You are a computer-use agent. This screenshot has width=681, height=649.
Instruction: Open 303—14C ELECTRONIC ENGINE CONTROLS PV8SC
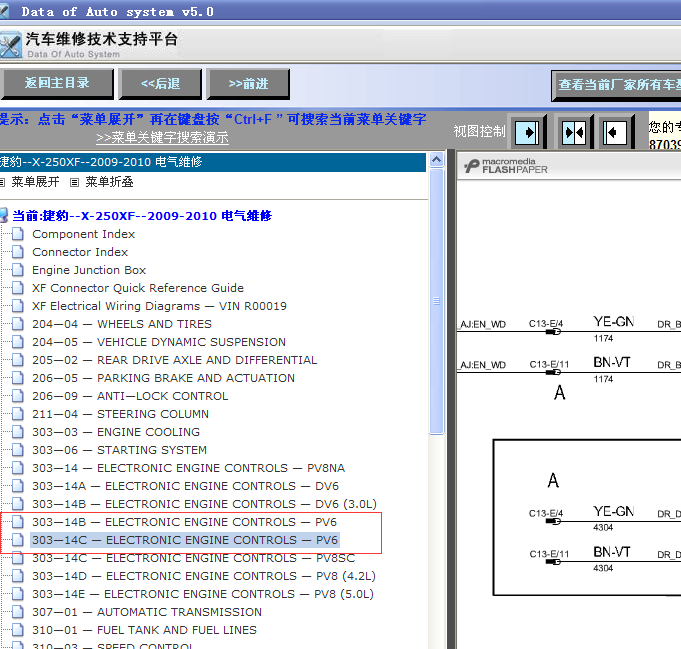click(x=194, y=558)
